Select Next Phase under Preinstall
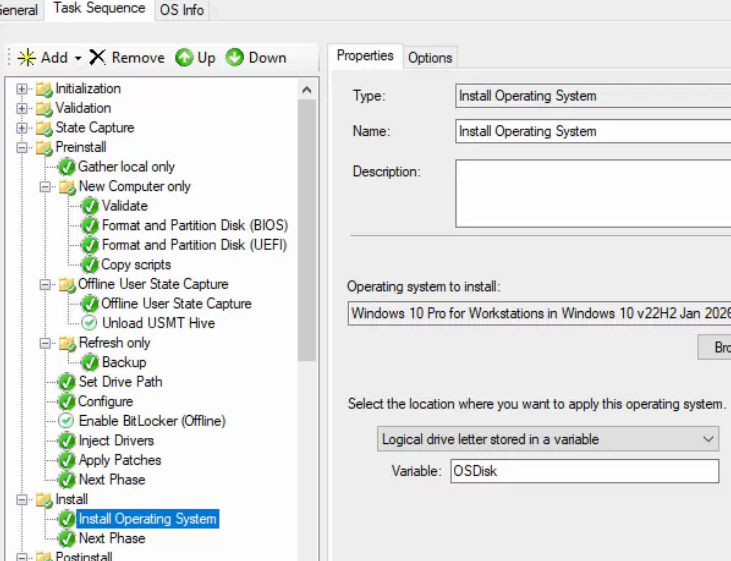This screenshot has height=561, width=731. tap(112, 480)
